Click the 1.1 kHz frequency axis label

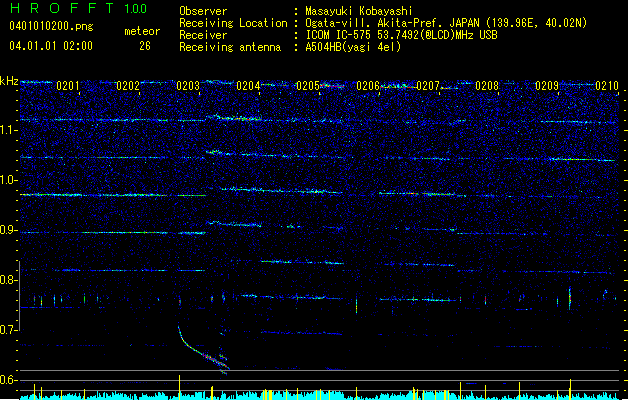9,130
